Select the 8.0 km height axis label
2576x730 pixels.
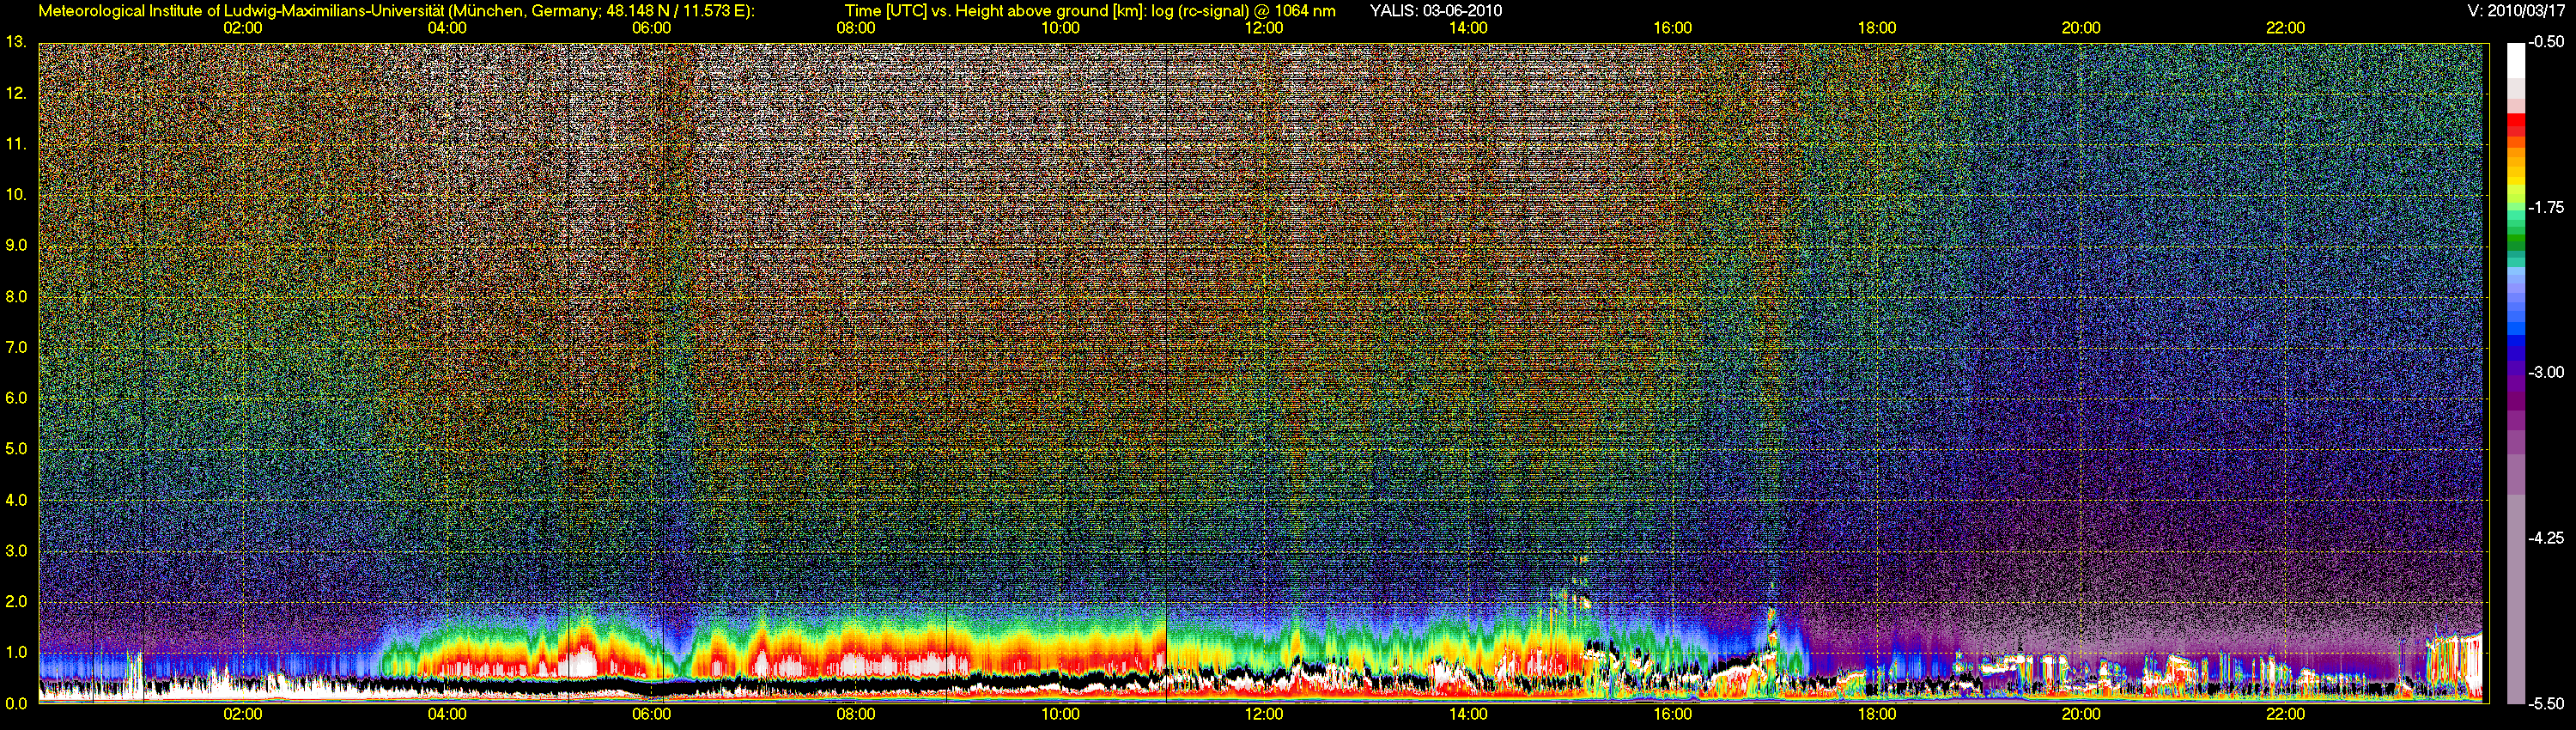tap(16, 296)
